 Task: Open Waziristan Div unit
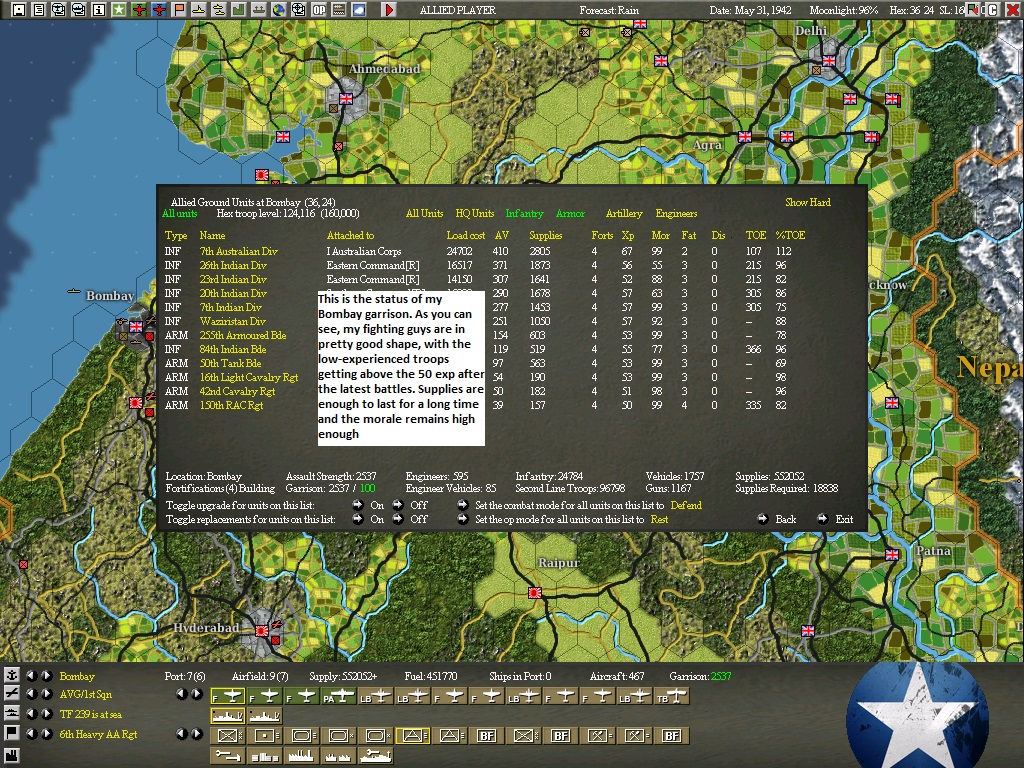232,321
